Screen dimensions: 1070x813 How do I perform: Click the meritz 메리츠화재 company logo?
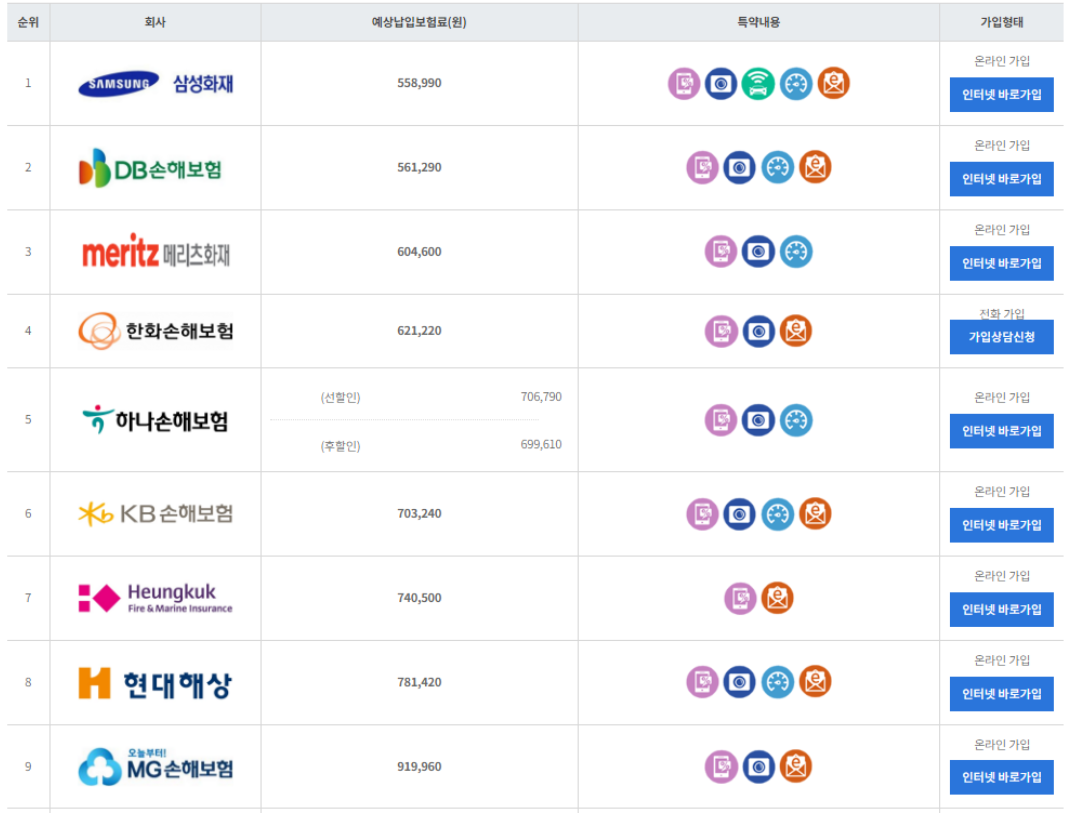pyautogui.click(x=156, y=252)
